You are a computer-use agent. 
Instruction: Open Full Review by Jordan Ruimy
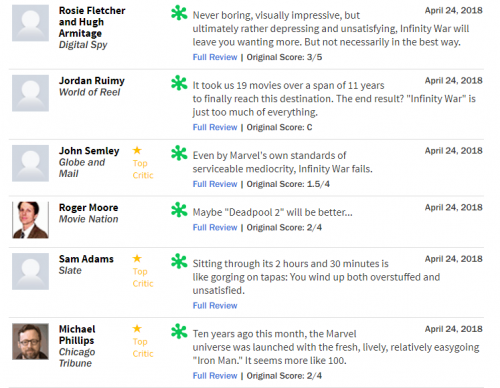pos(215,127)
